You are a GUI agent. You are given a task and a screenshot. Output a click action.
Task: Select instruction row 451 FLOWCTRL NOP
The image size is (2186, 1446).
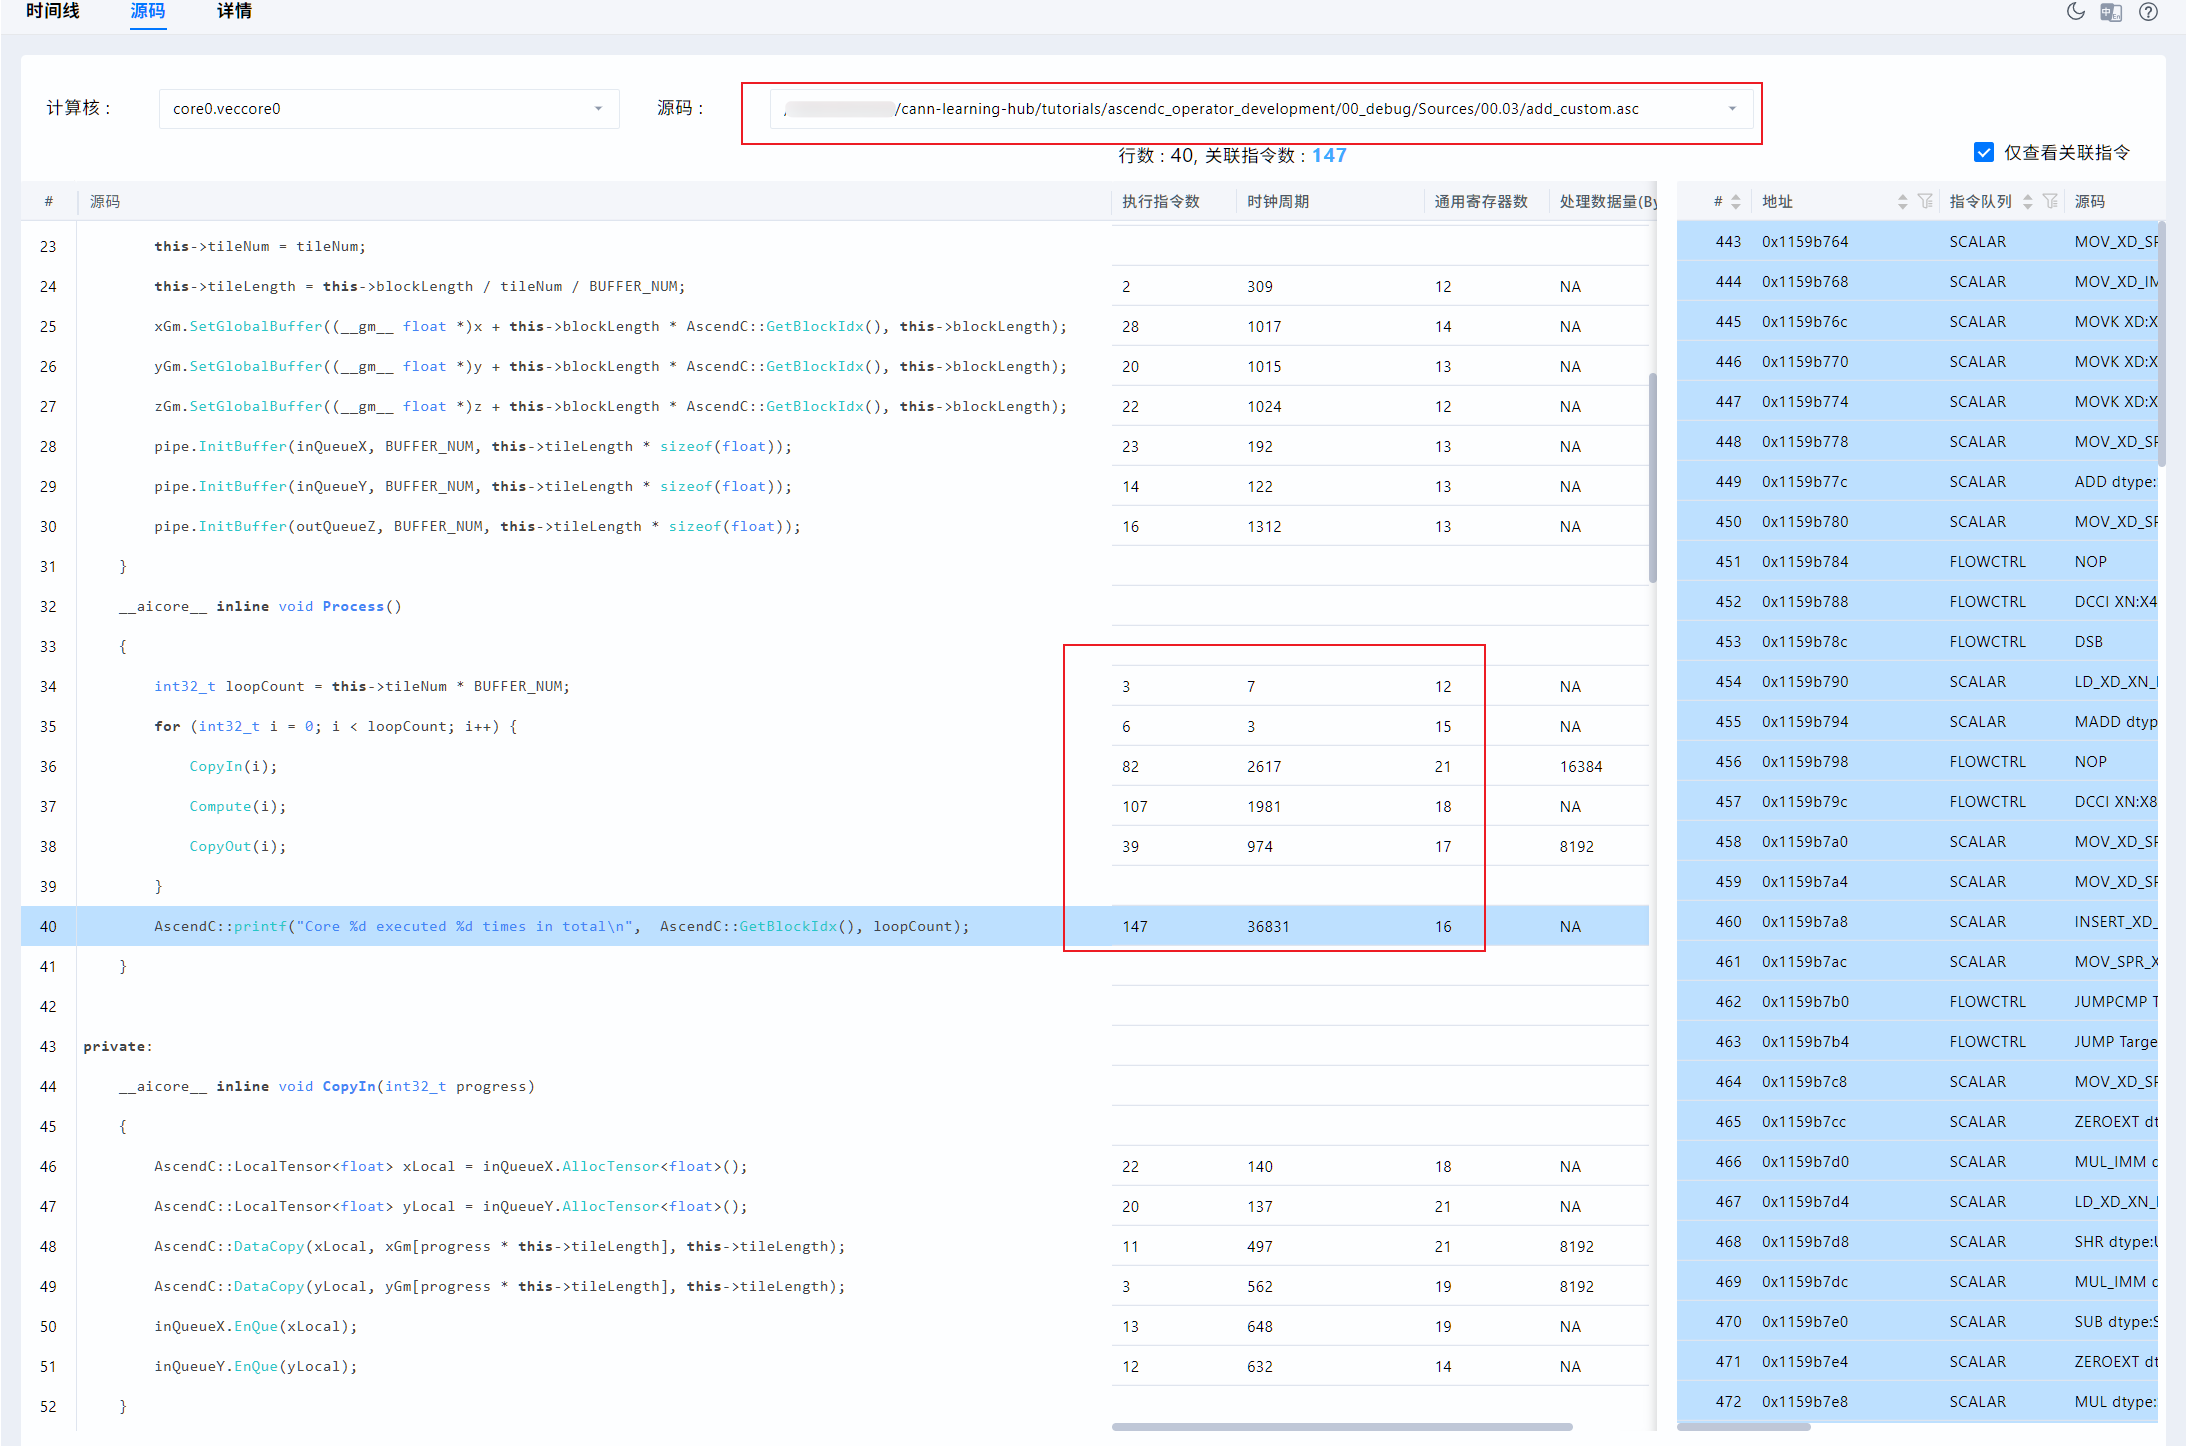click(1917, 562)
